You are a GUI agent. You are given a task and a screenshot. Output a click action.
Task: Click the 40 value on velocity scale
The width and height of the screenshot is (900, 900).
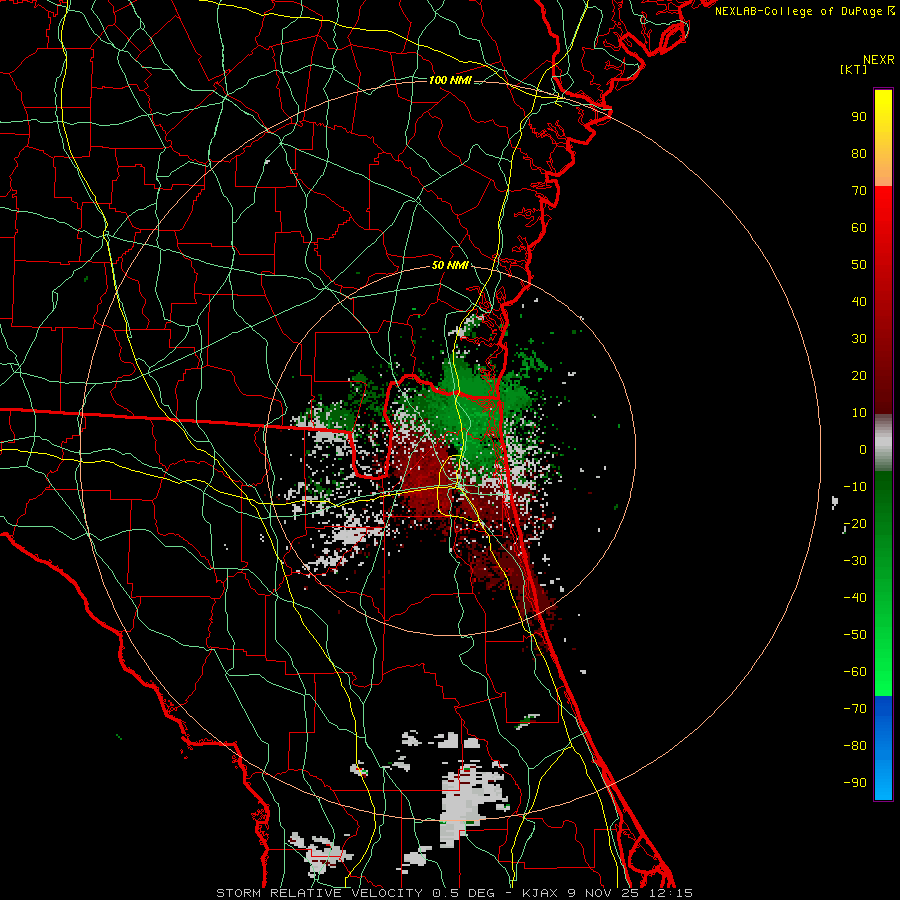(x=859, y=302)
